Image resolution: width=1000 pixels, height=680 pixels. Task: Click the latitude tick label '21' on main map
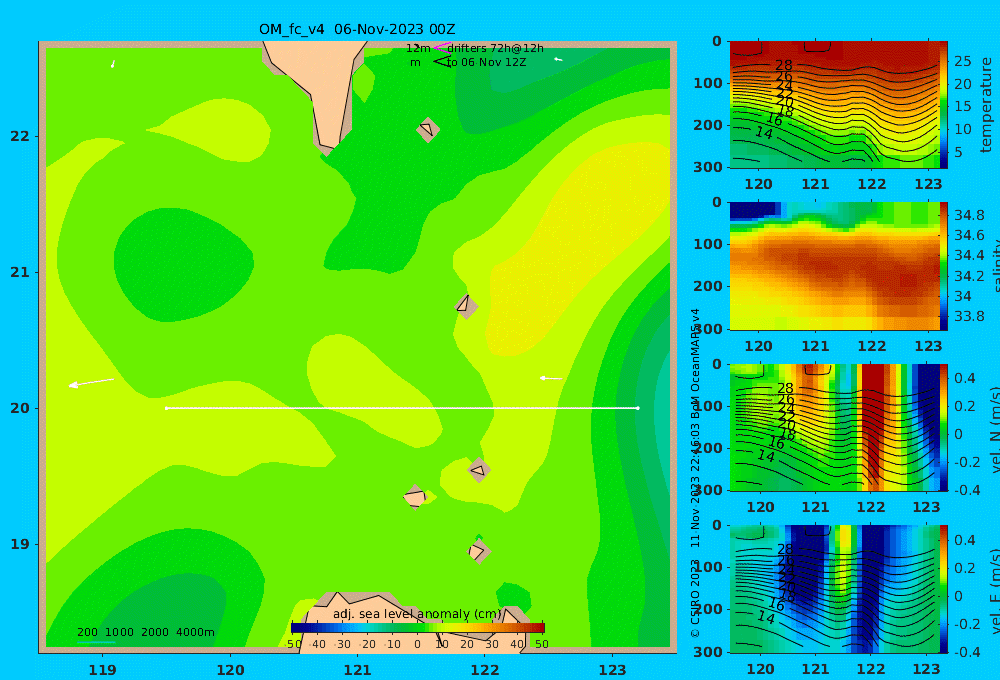[20, 272]
